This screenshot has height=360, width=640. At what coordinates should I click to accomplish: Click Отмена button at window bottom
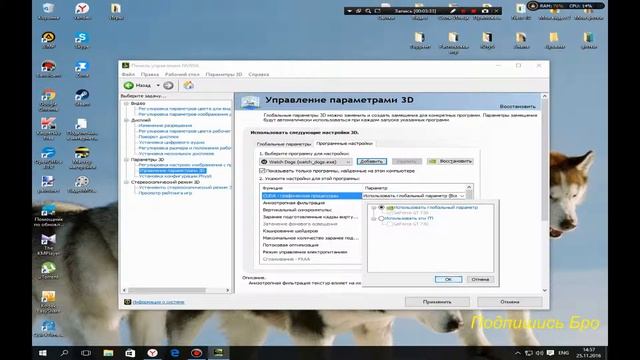[x=510, y=302]
